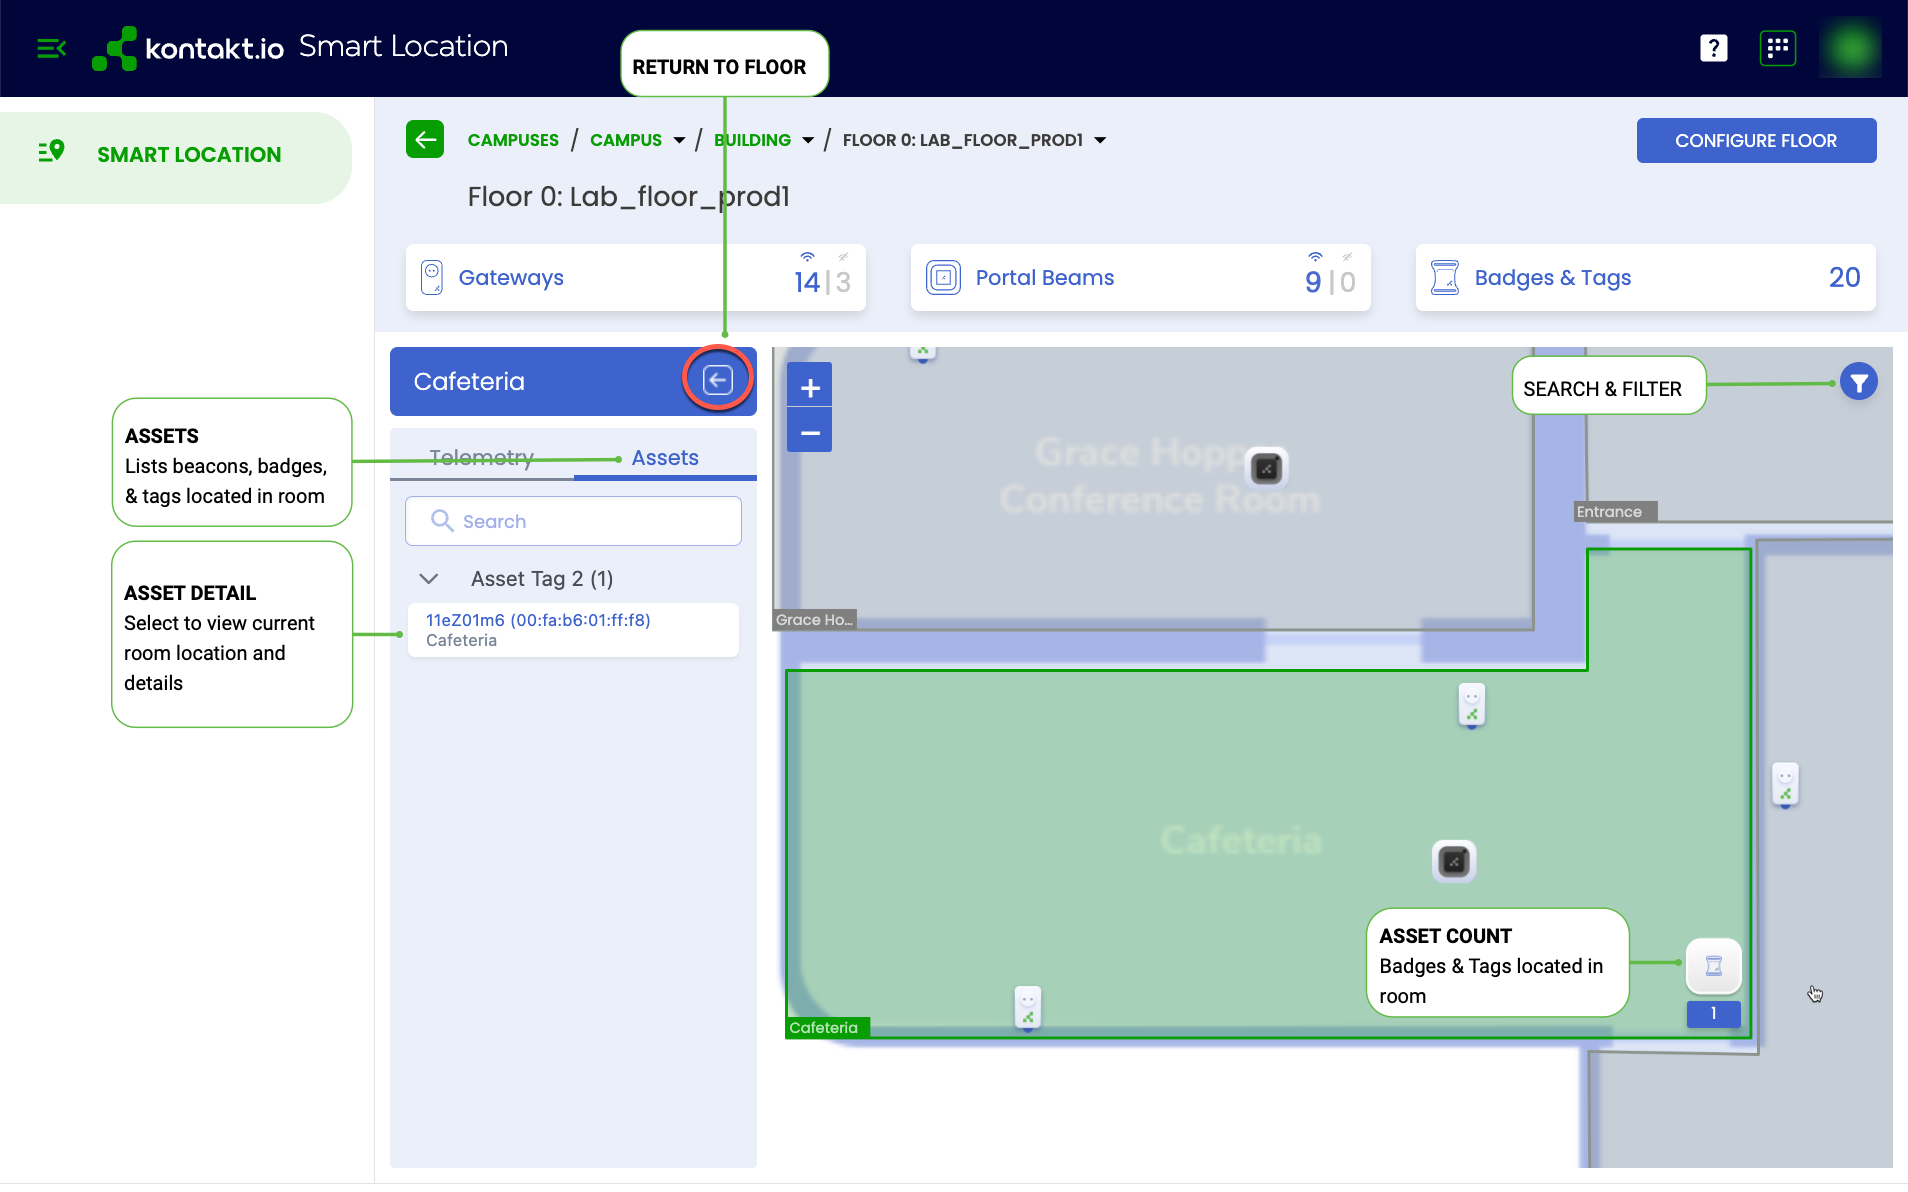Select the Grace Ho... room label
This screenshot has width=1908, height=1192.
click(x=814, y=620)
